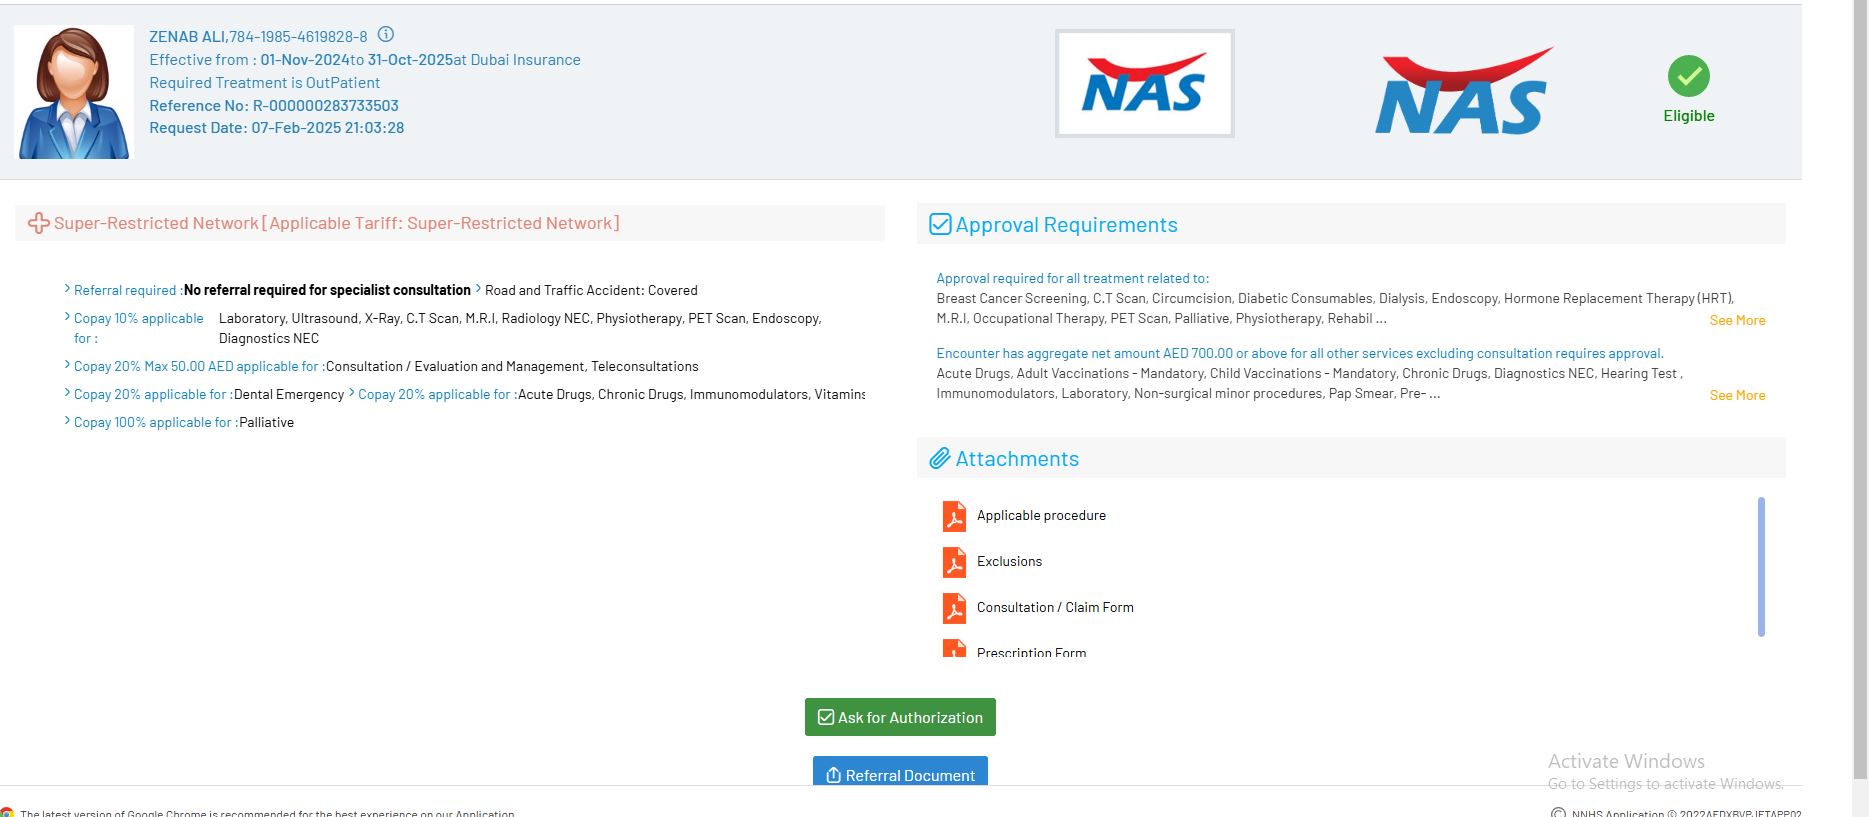Click See More for treatment approval list

click(1737, 321)
